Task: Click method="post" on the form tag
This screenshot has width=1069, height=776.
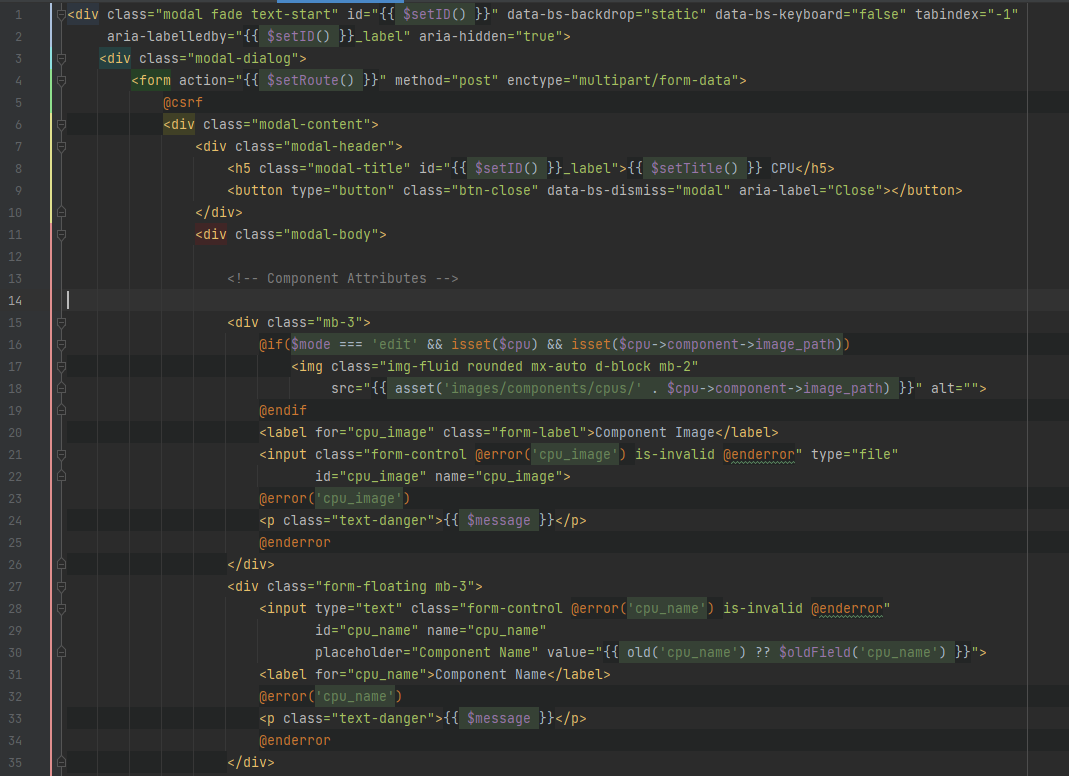Action: 447,80
